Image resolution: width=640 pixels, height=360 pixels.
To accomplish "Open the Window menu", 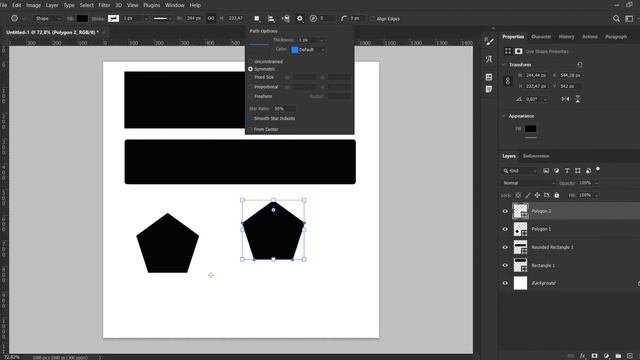I will pyautogui.click(x=175, y=5).
